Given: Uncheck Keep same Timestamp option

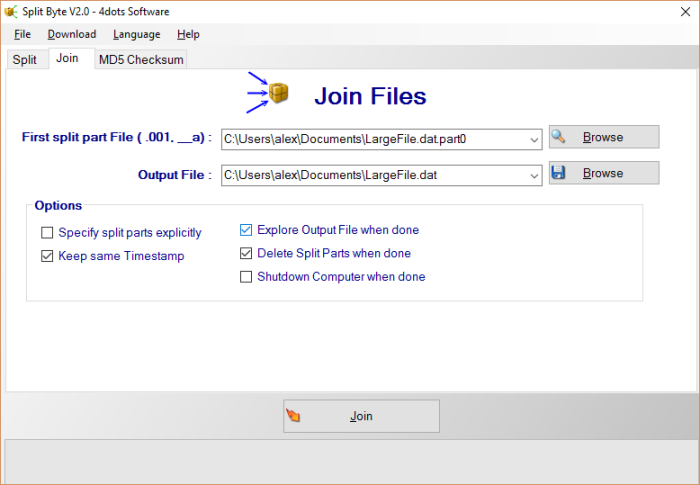Looking at the screenshot, I should pyautogui.click(x=47, y=256).
